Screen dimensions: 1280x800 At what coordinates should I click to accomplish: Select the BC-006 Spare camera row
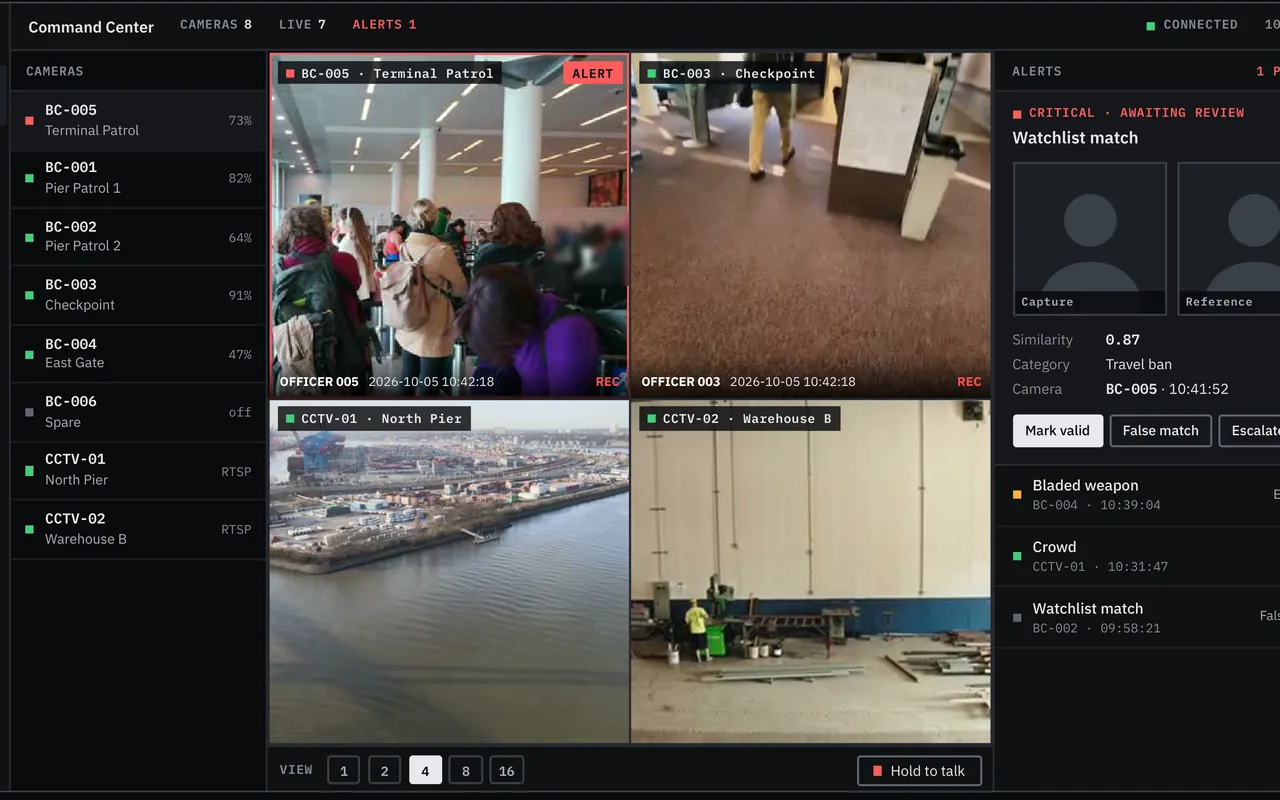(138, 412)
